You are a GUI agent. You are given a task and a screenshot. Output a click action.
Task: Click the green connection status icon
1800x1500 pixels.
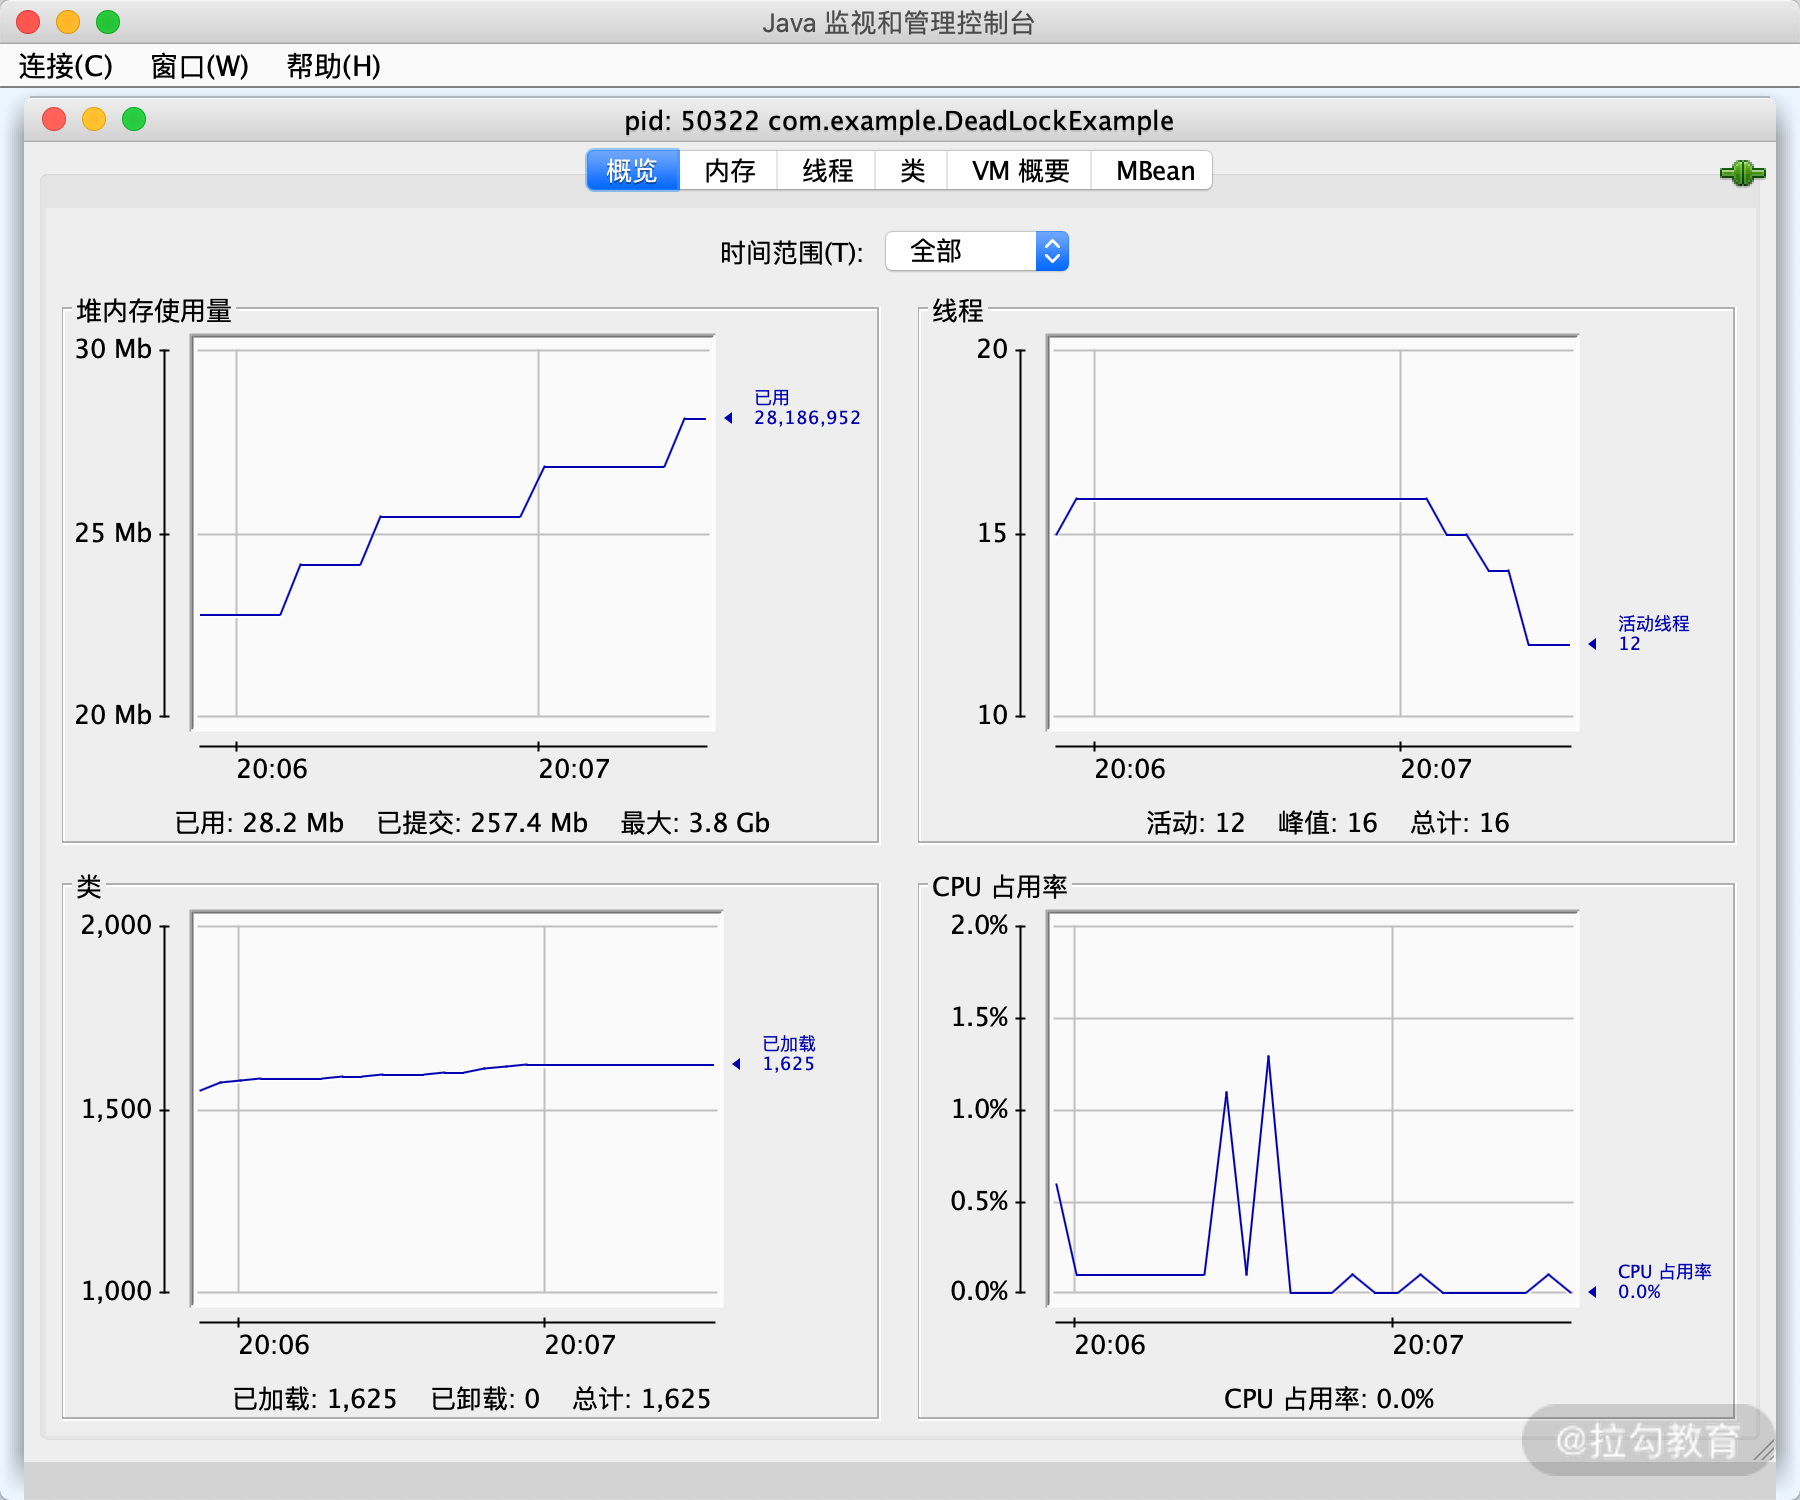pos(1742,173)
